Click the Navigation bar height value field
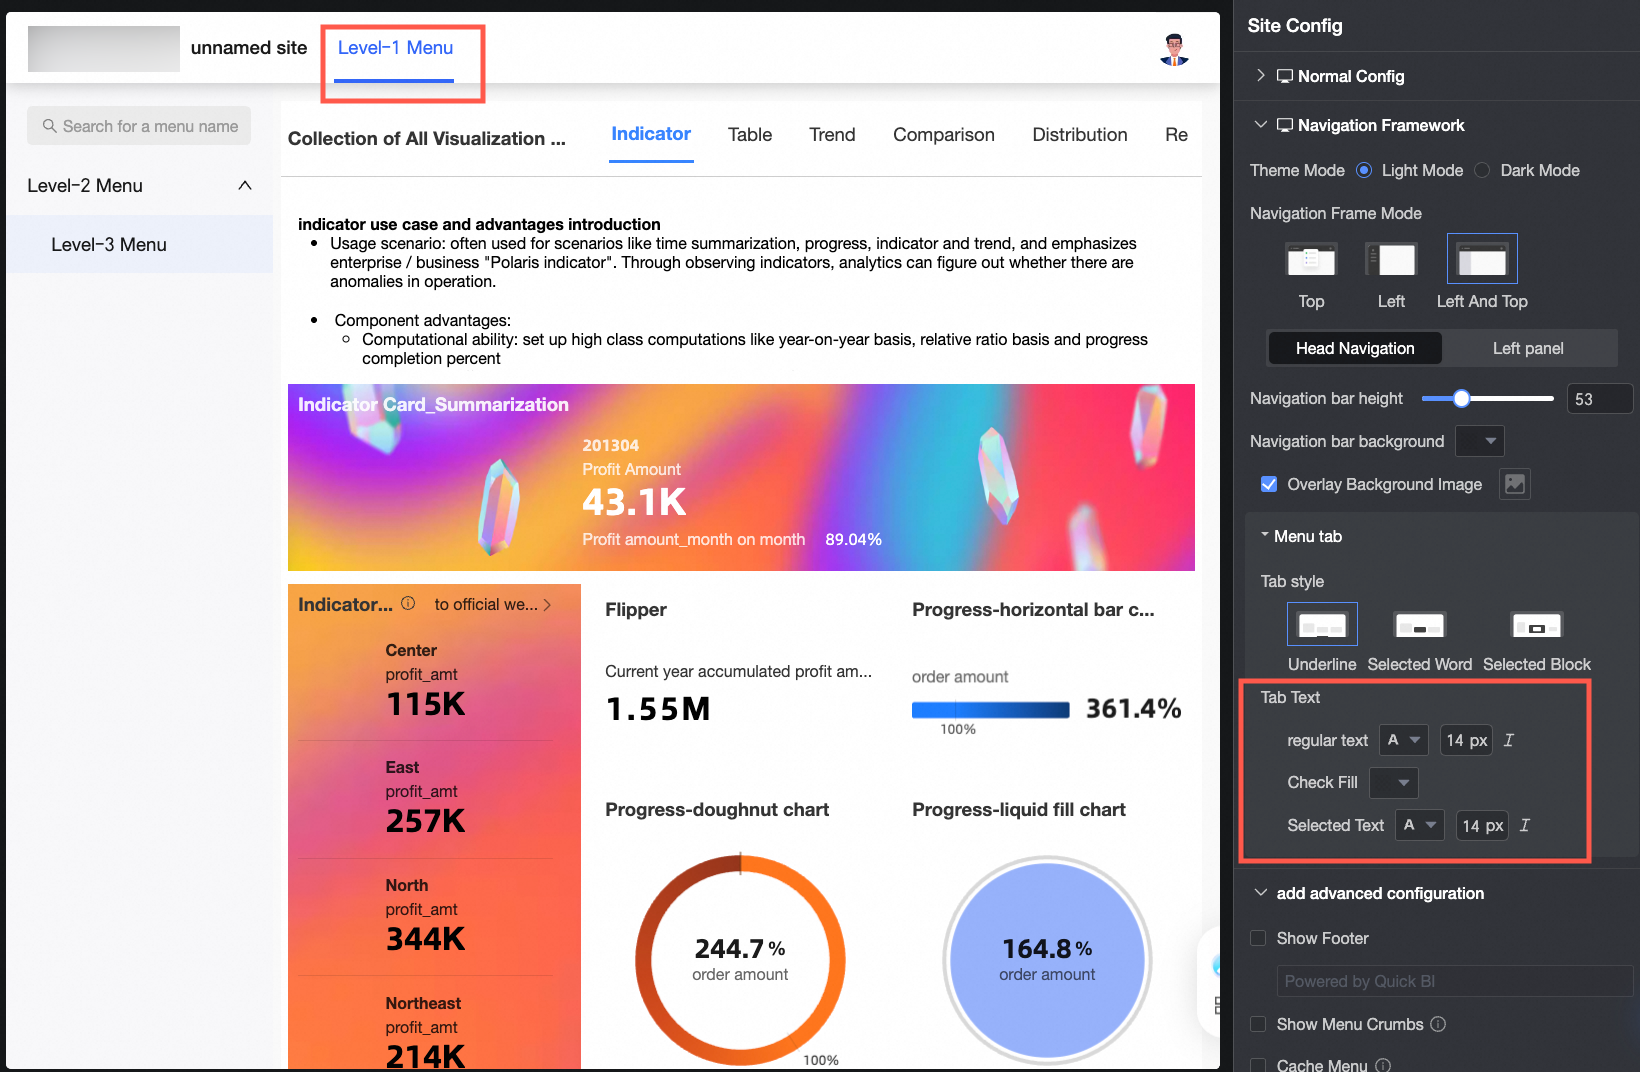Screen dimensions: 1640x1072 click(x=1600, y=399)
